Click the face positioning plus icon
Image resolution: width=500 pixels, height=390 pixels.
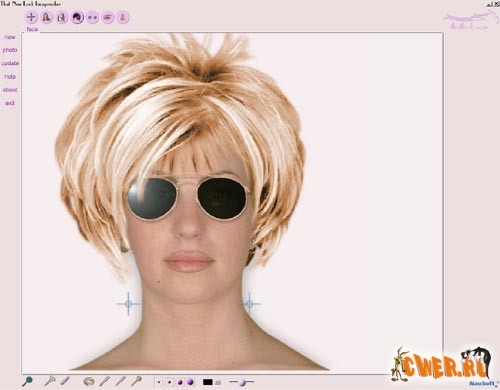pyautogui.click(x=31, y=17)
